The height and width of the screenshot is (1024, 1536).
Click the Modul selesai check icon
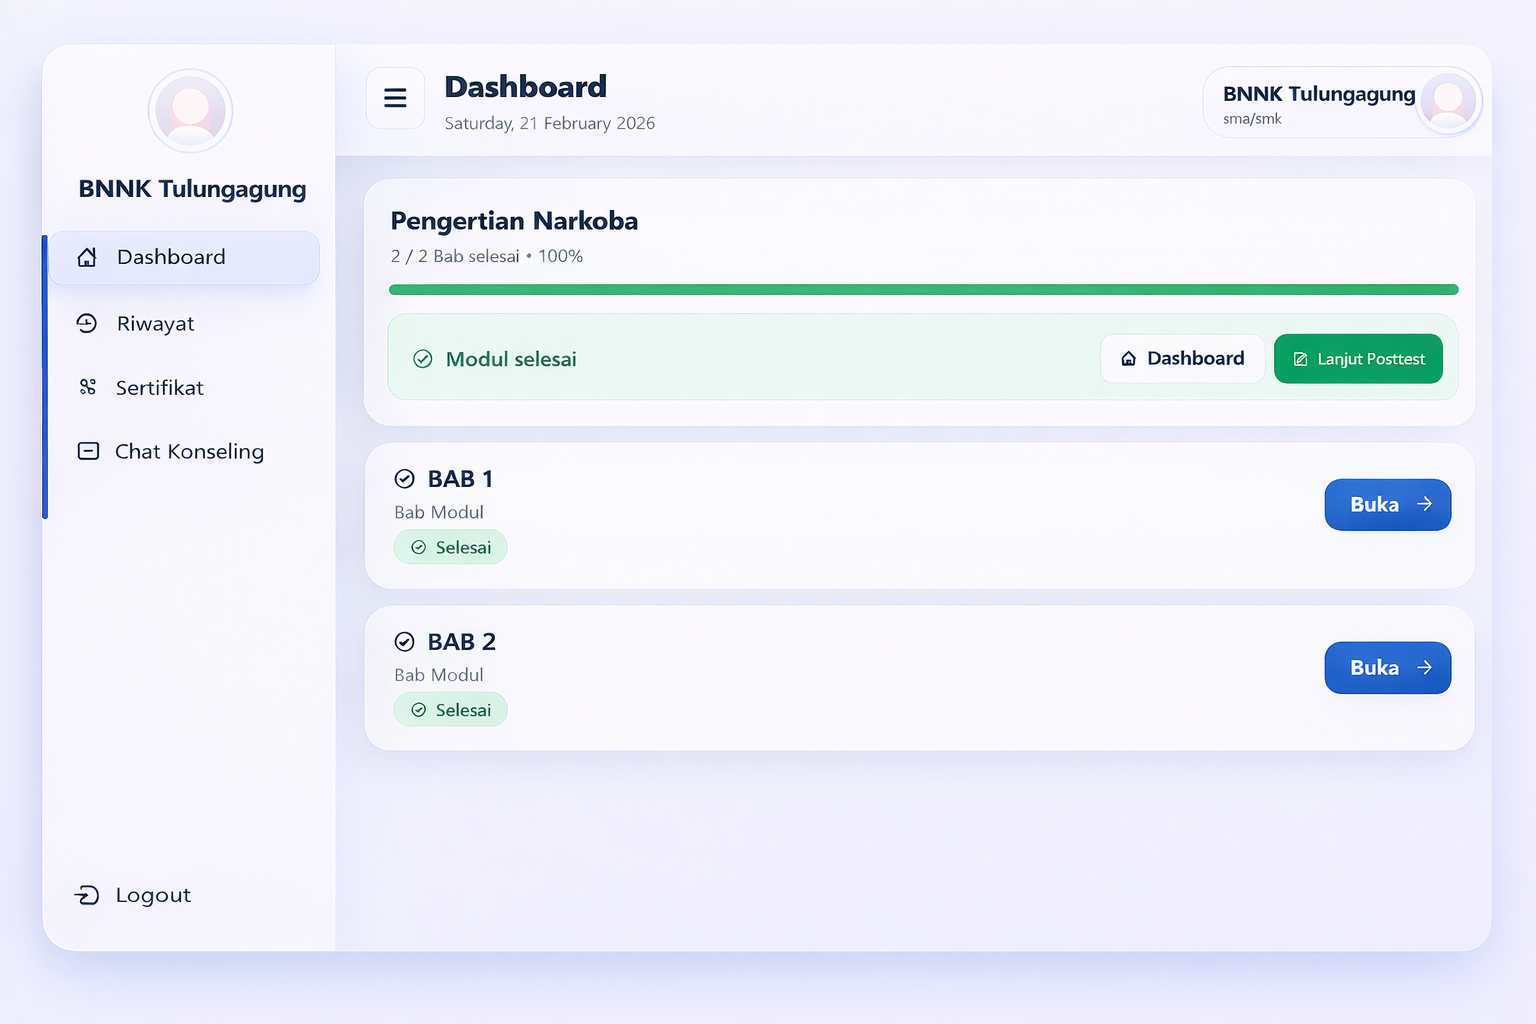[423, 359]
